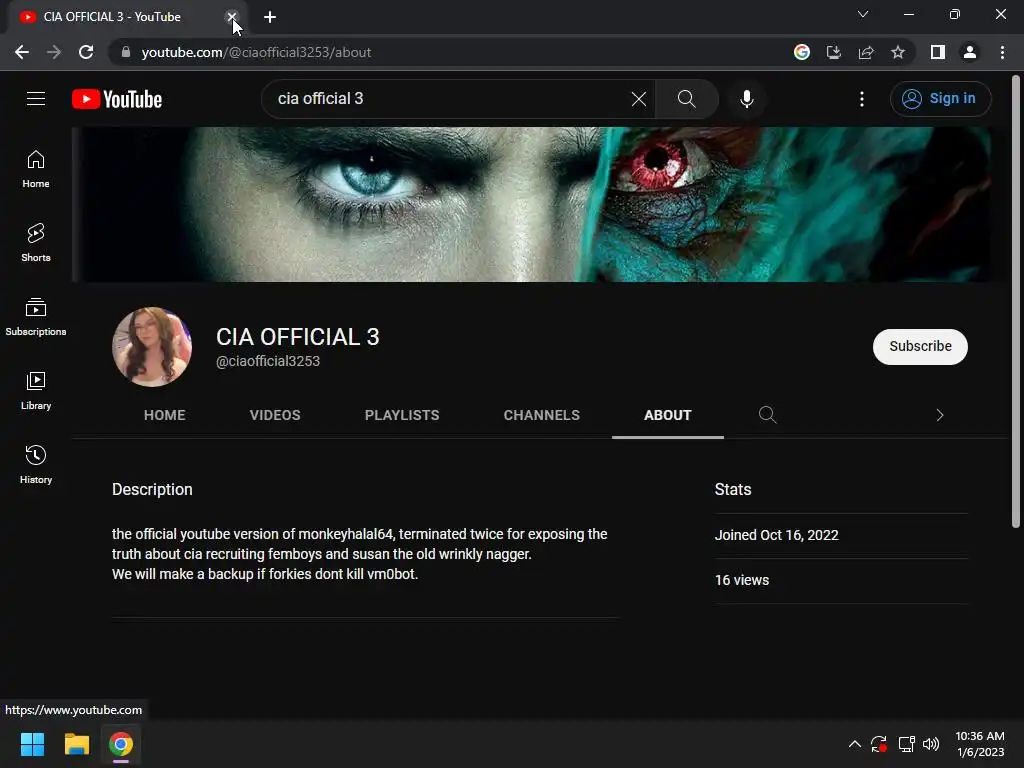Bookmark this page with star icon
This screenshot has width=1024, height=768.
tap(898, 52)
